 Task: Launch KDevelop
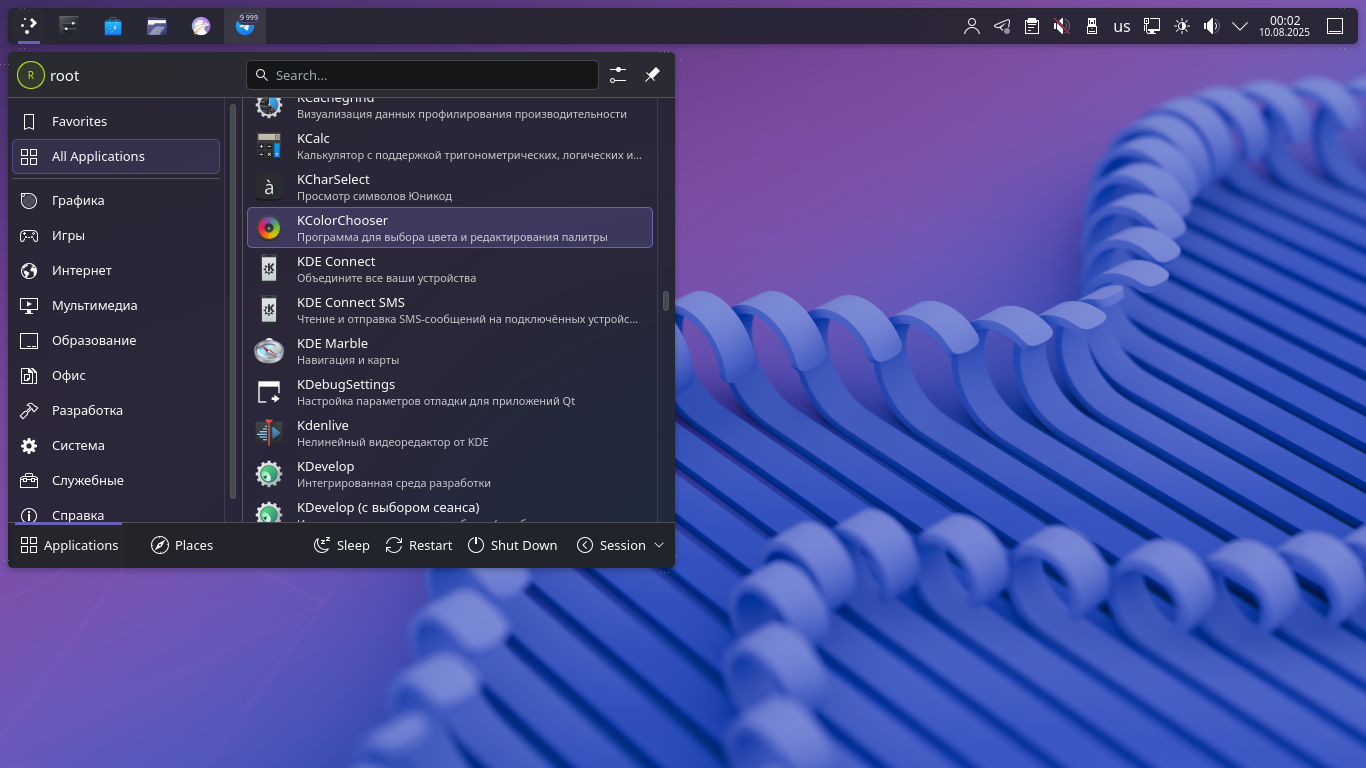point(450,474)
